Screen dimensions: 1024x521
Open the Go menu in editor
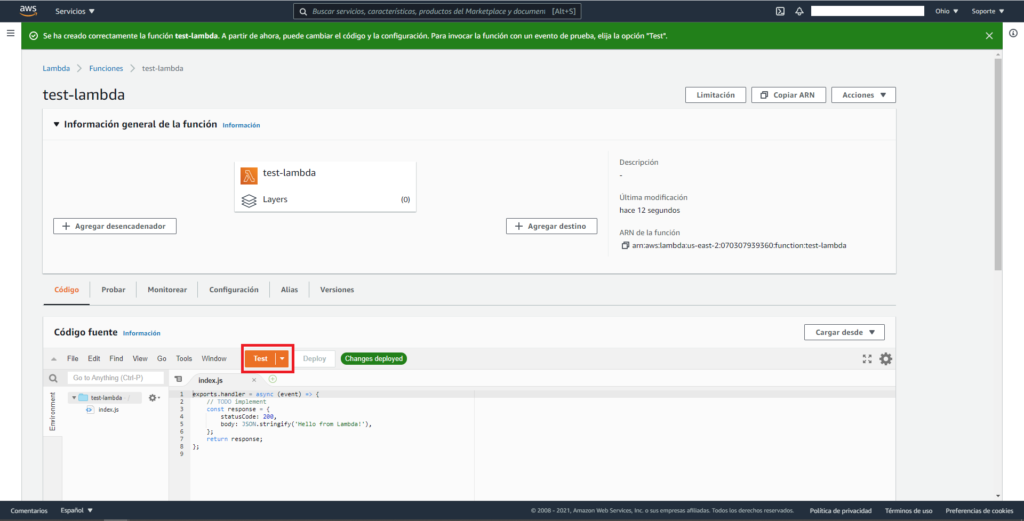pos(161,358)
